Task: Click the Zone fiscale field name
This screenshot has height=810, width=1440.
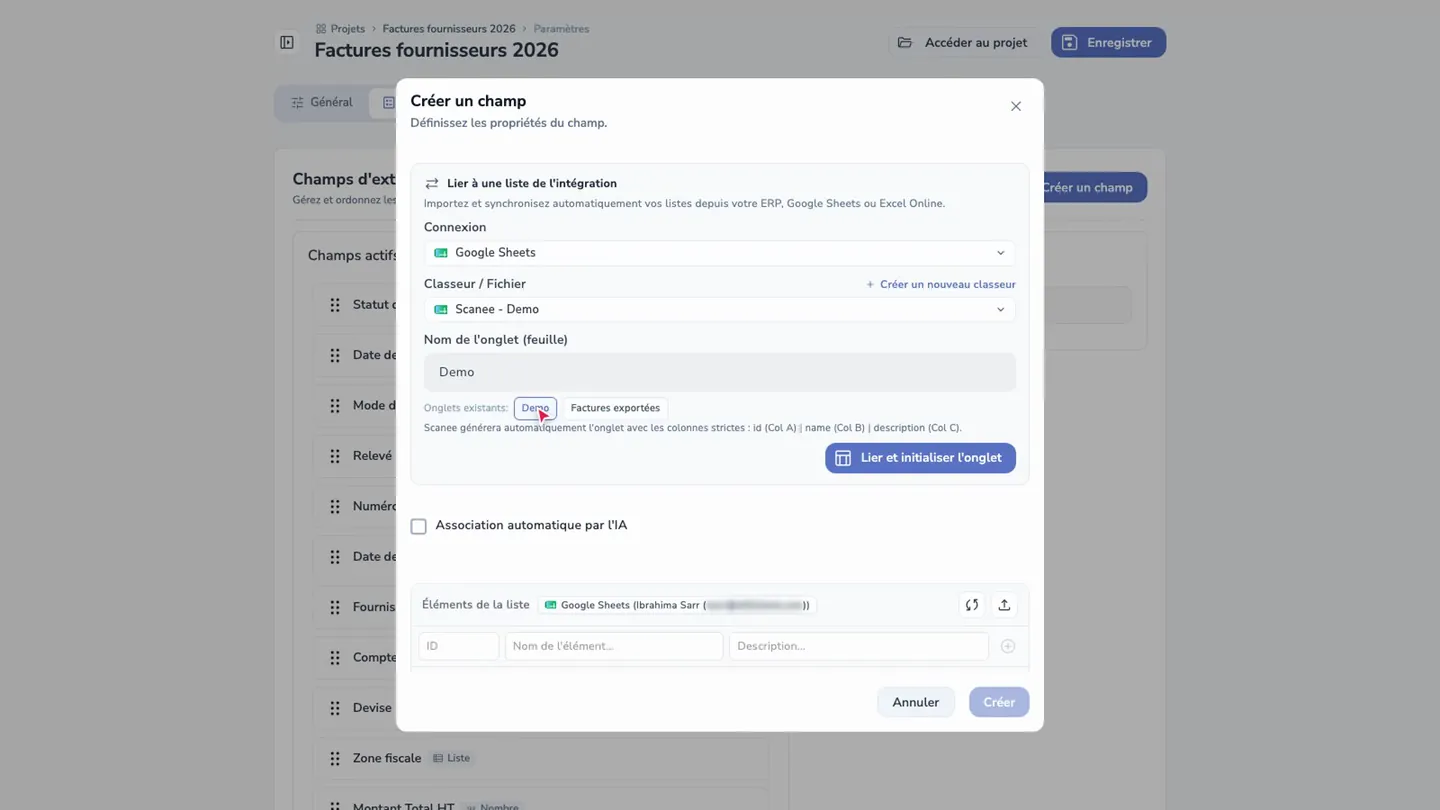Action: click(387, 758)
